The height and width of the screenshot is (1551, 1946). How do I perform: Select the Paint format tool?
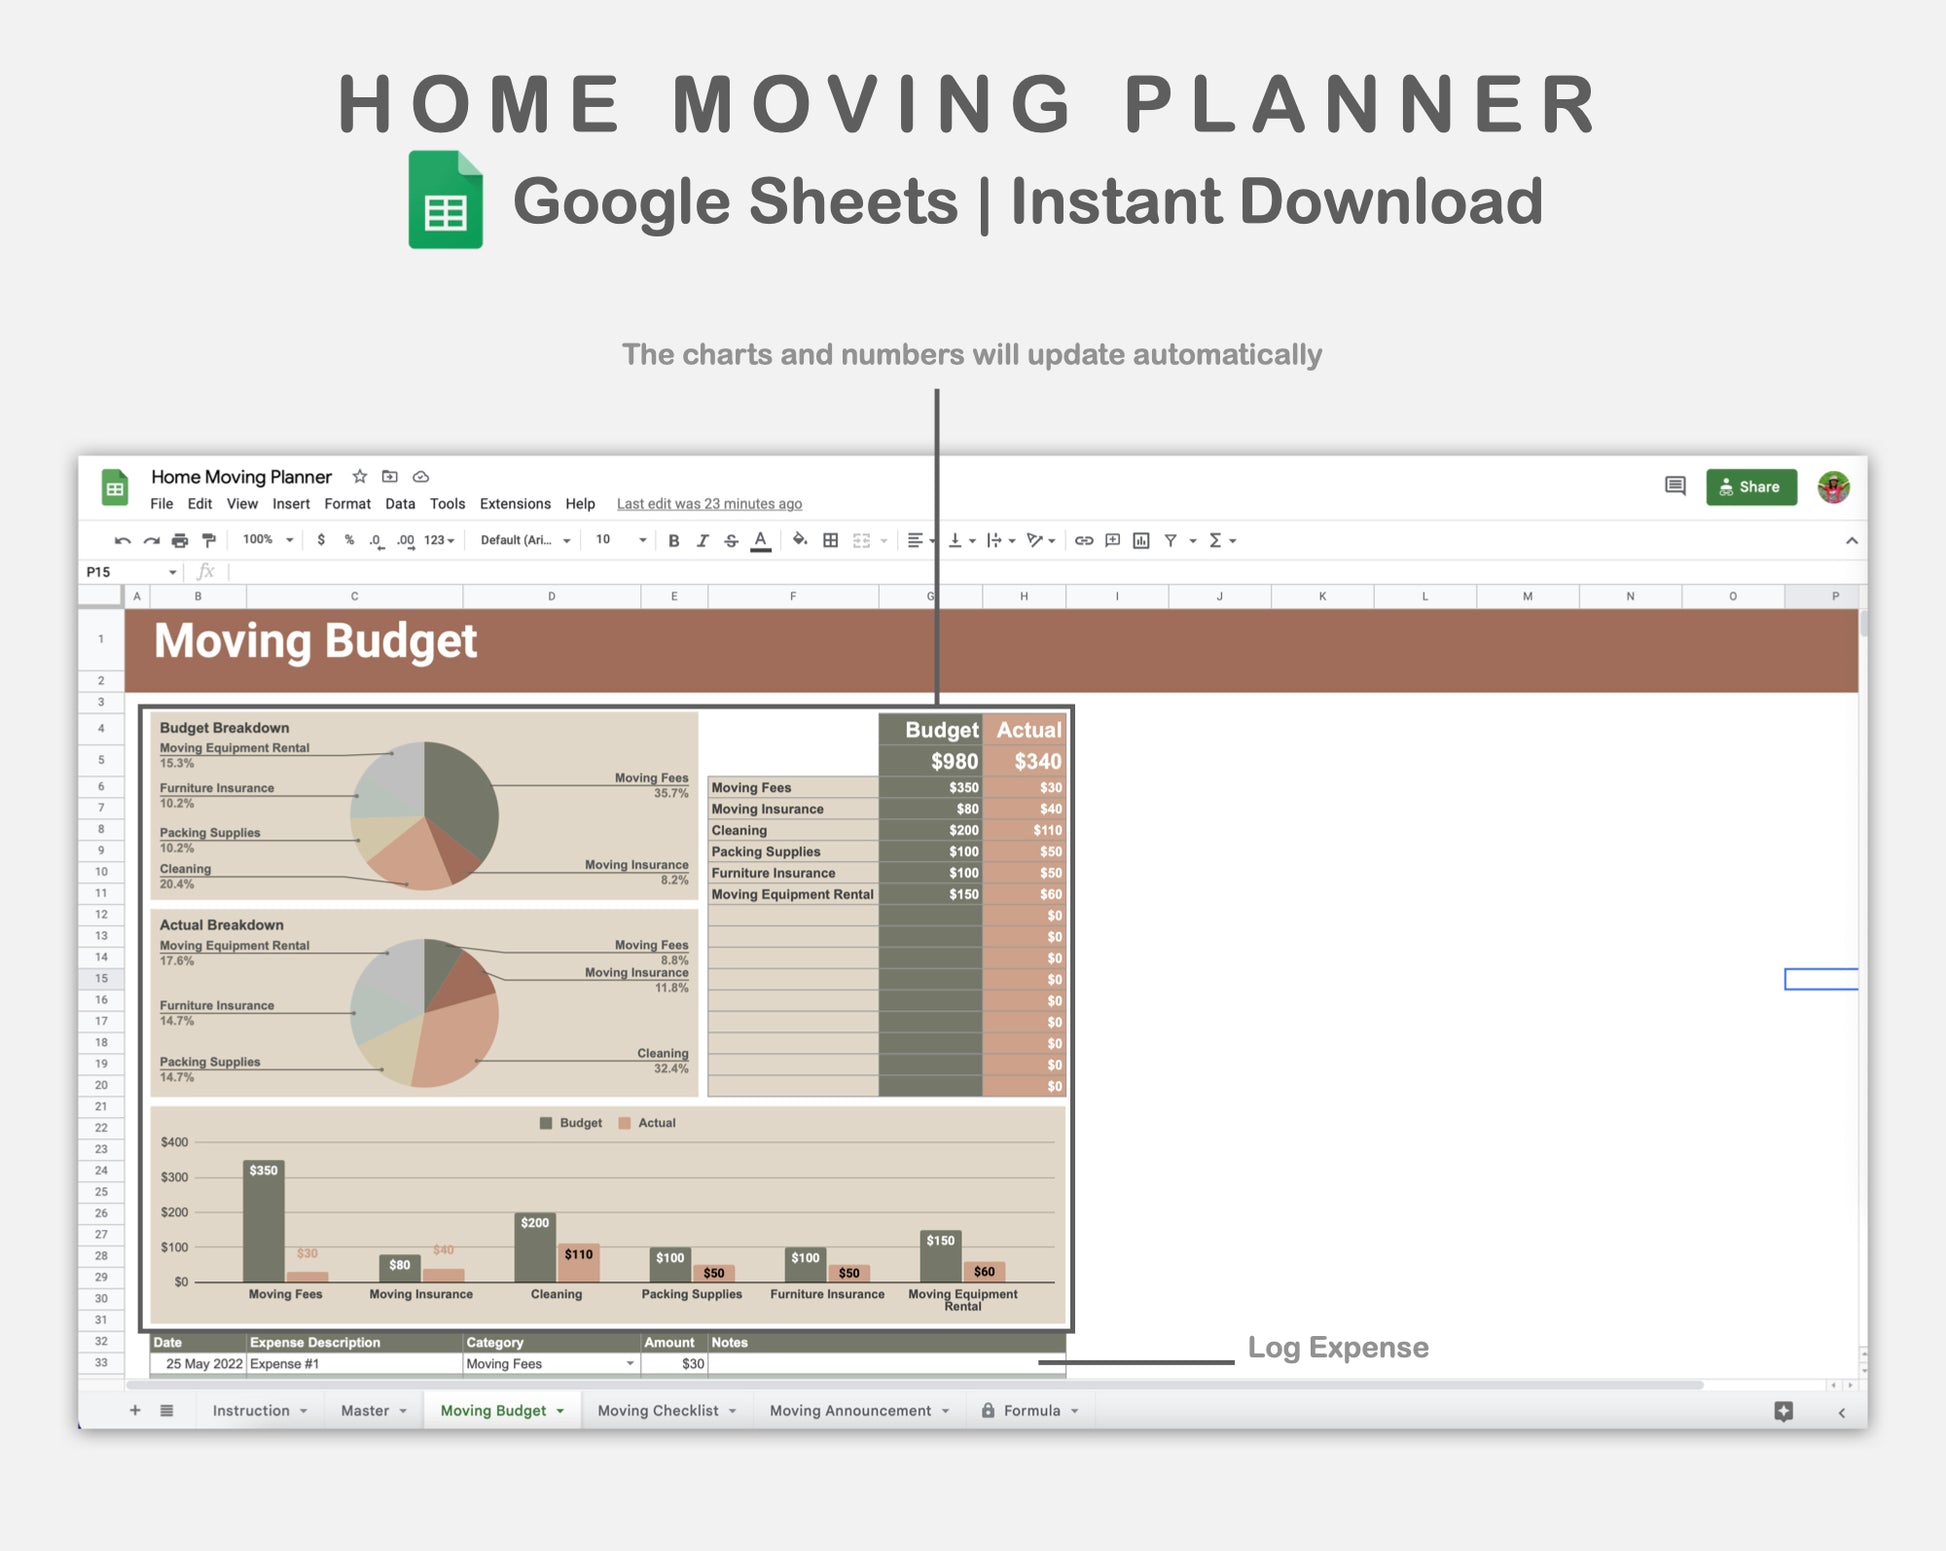209,541
